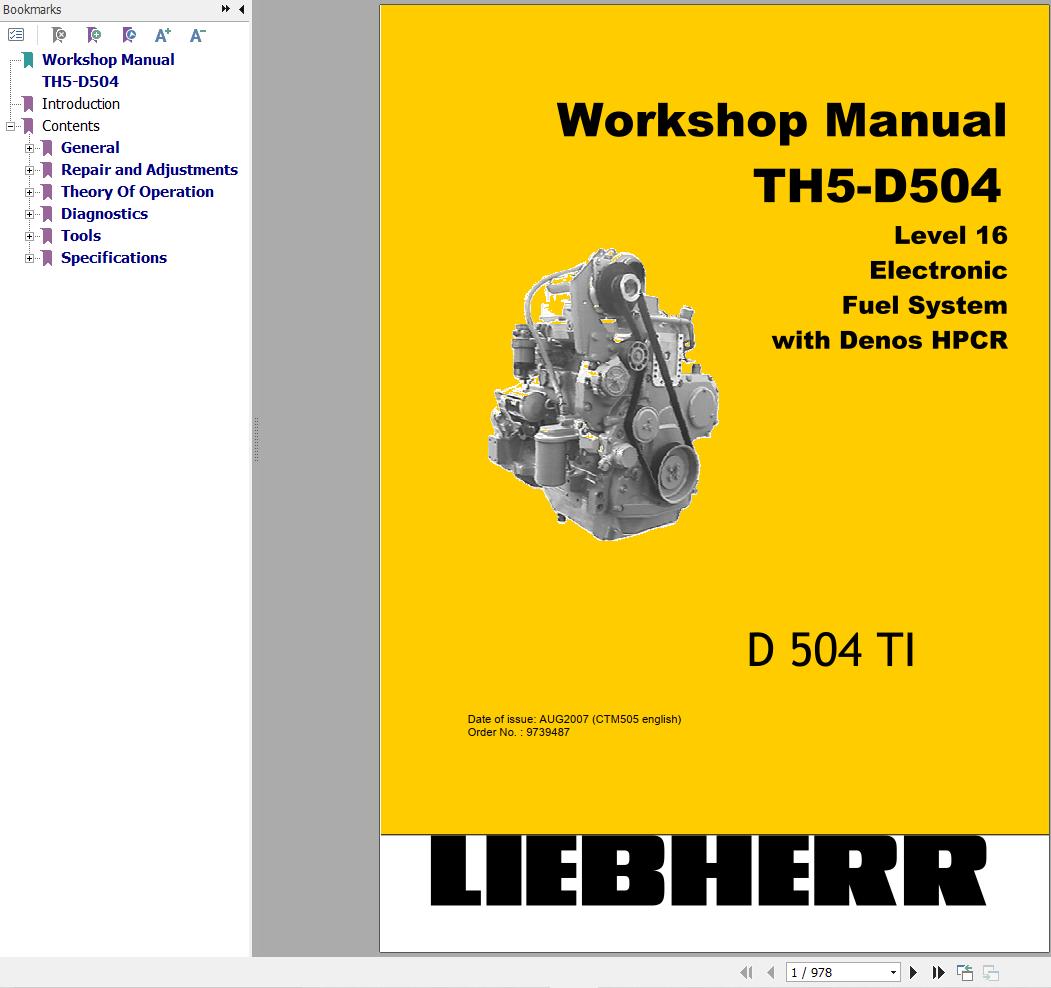Open the Introduction bookmark
The image size is (1051, 988).
(81, 104)
